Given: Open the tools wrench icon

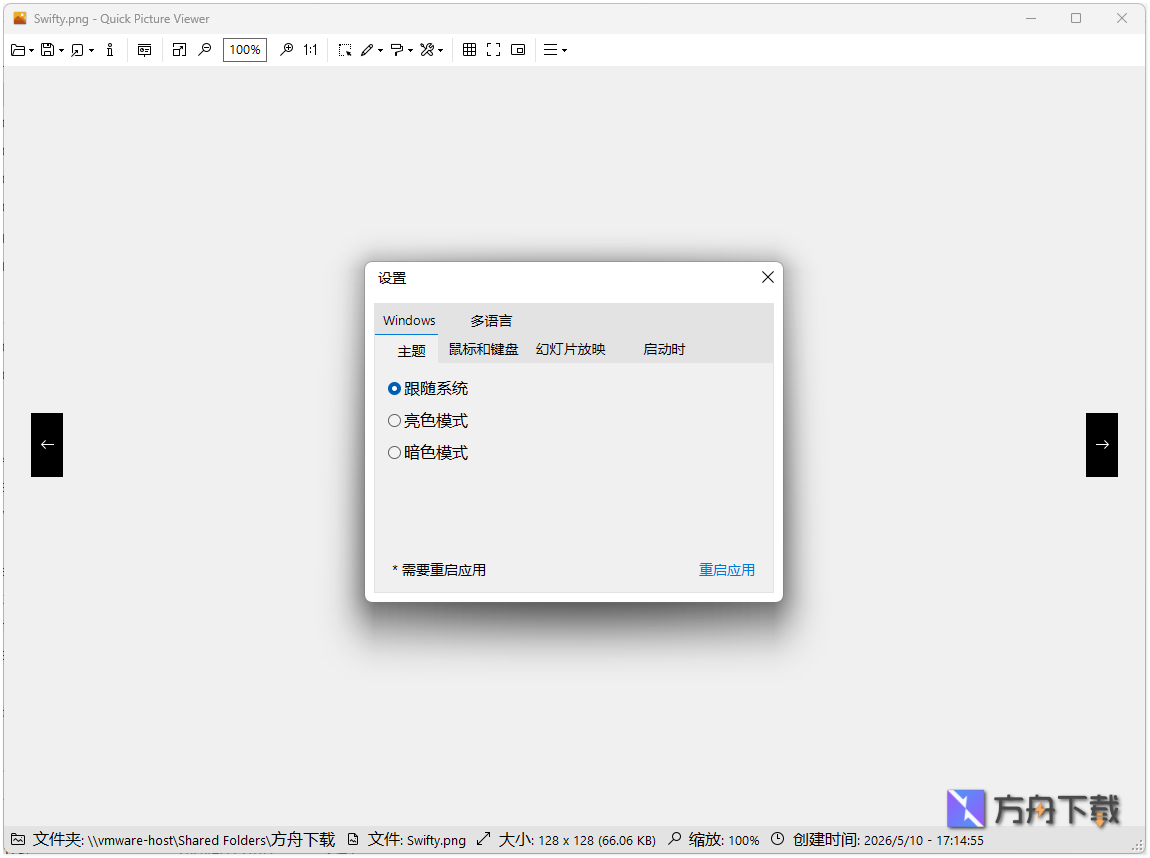Looking at the screenshot, I should coord(427,50).
